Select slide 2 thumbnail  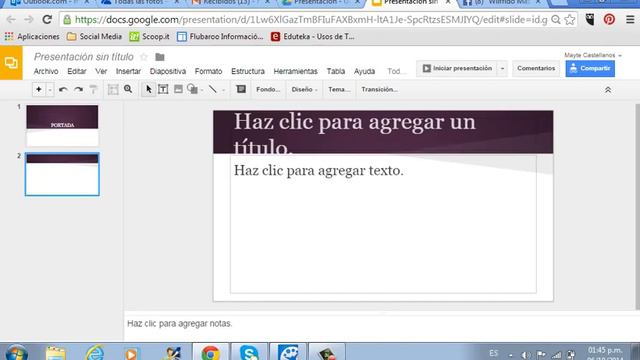(62, 174)
